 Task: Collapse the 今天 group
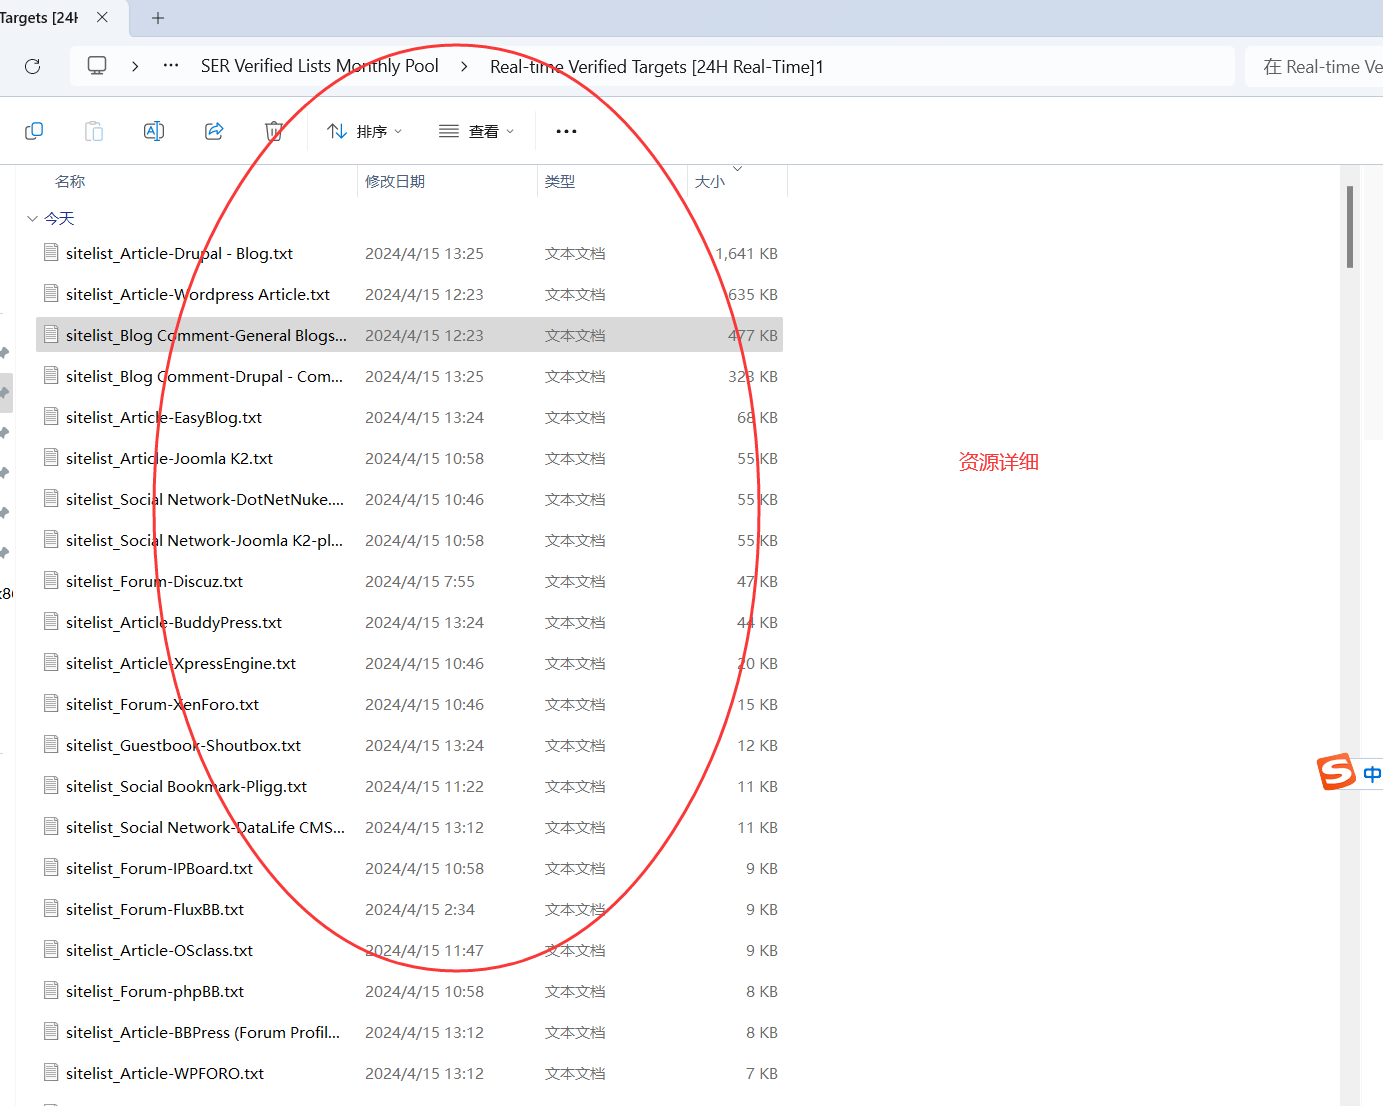[32, 218]
